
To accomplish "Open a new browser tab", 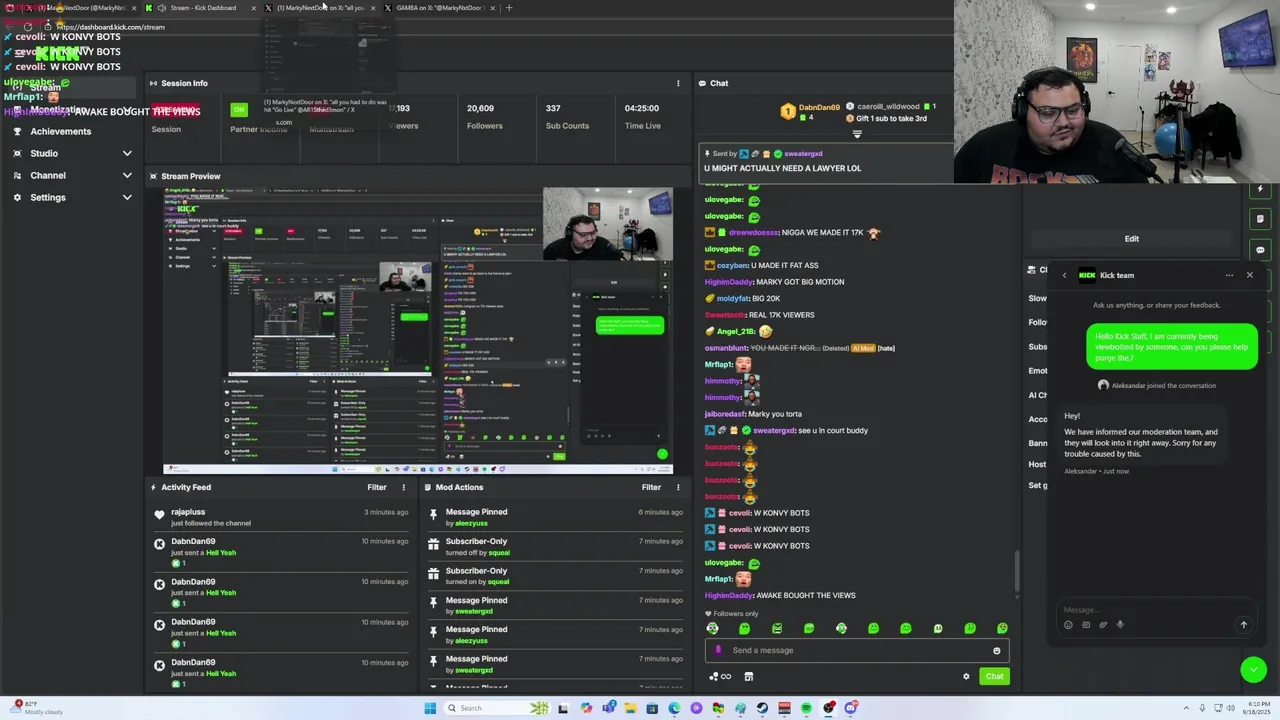I will 509,8.
